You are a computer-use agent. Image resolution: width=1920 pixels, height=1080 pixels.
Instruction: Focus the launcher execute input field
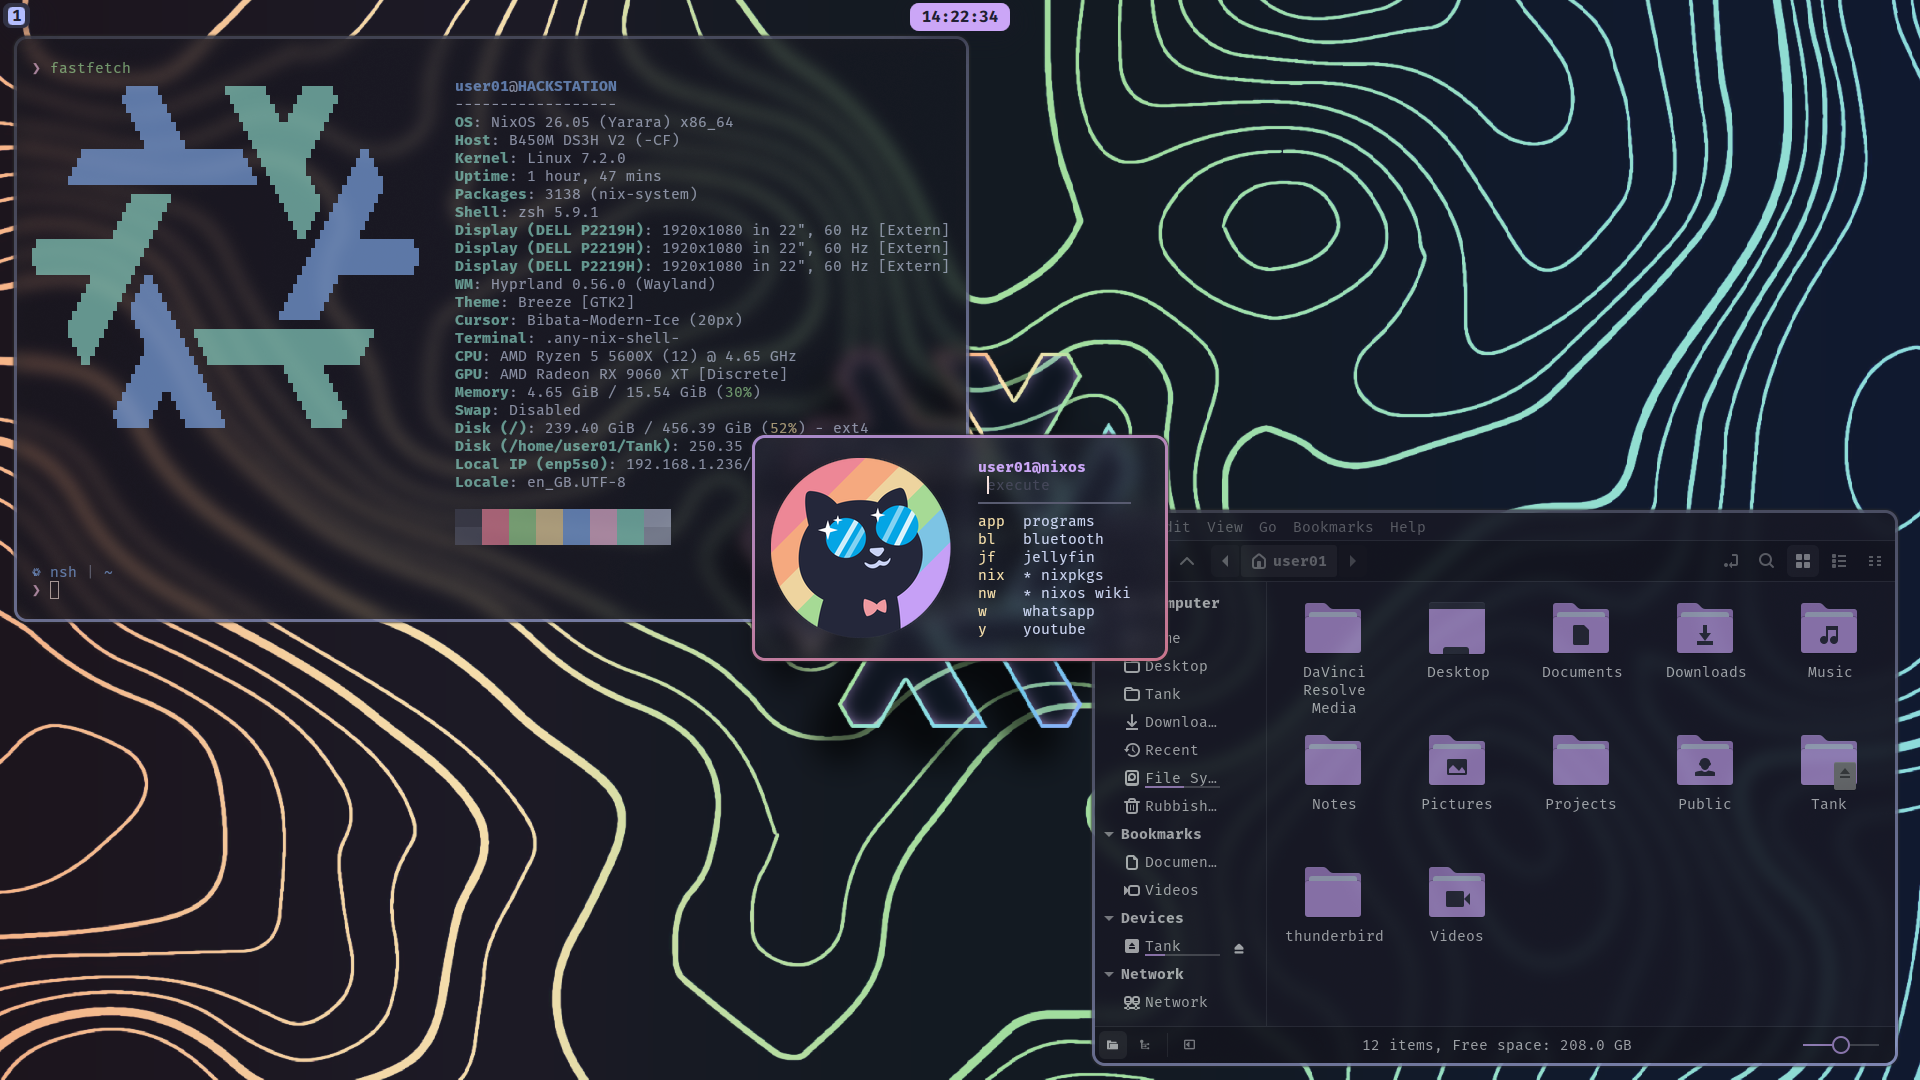click(x=1054, y=485)
